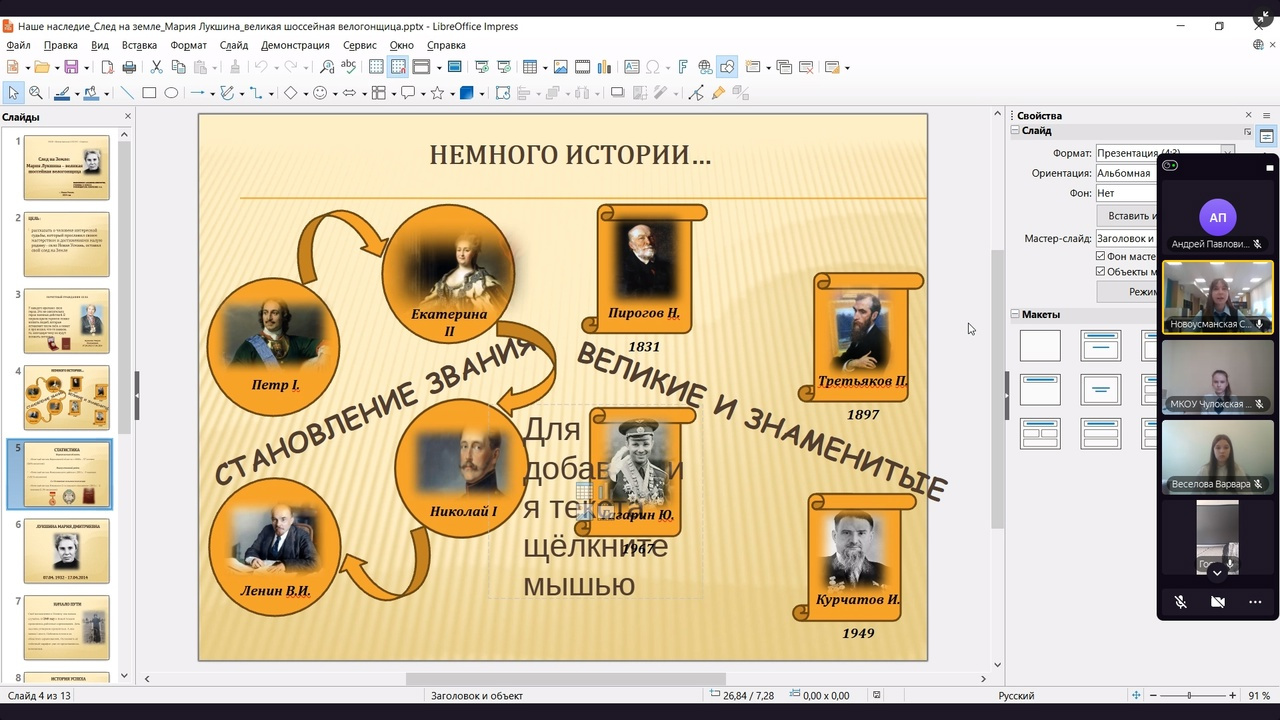The width and height of the screenshot is (1280, 720).
Task: Insert a table using toolbar icon
Action: (529, 67)
